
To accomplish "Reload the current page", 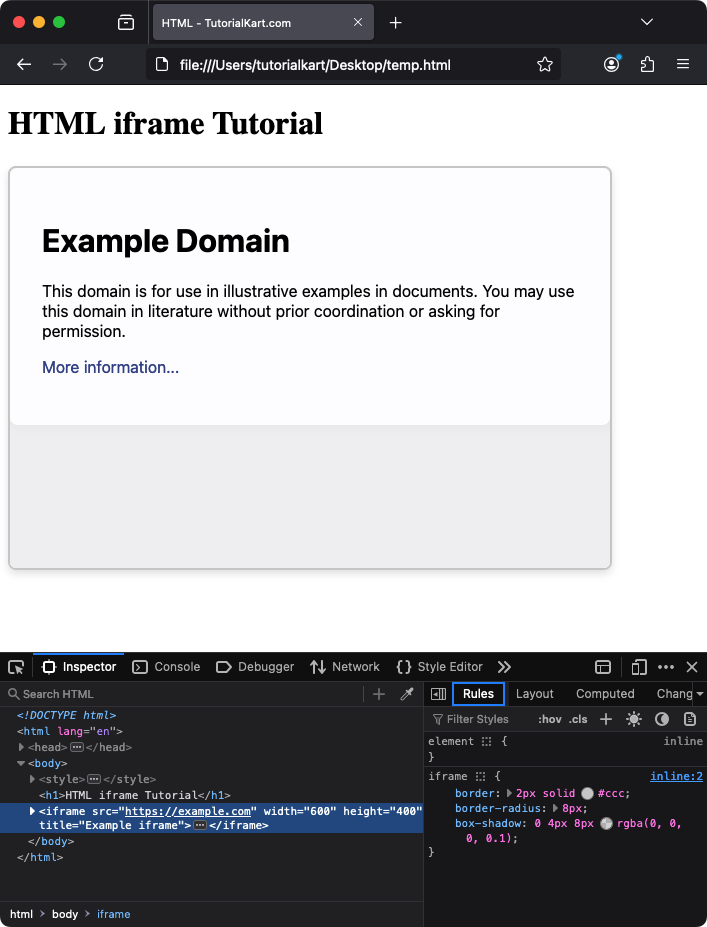I will point(96,64).
